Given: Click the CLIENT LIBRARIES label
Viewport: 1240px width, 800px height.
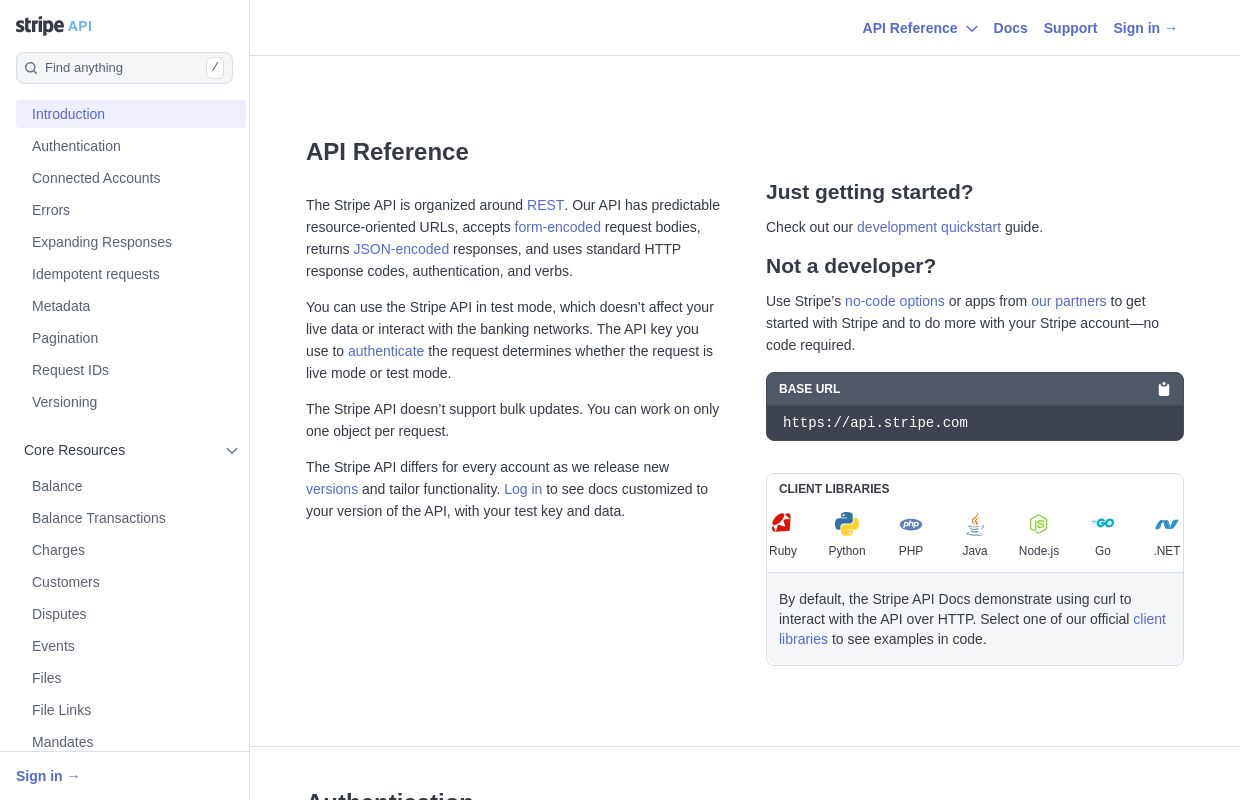Looking at the screenshot, I should click(x=834, y=489).
